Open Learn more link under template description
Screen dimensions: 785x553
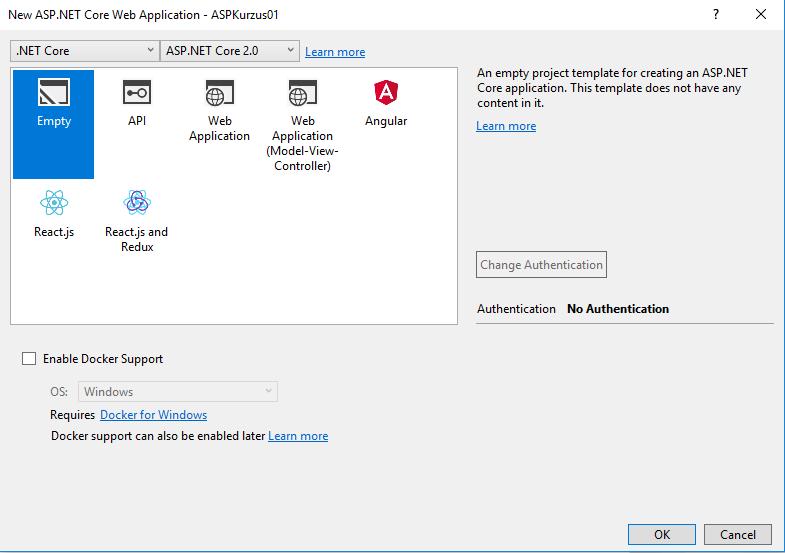(x=506, y=126)
